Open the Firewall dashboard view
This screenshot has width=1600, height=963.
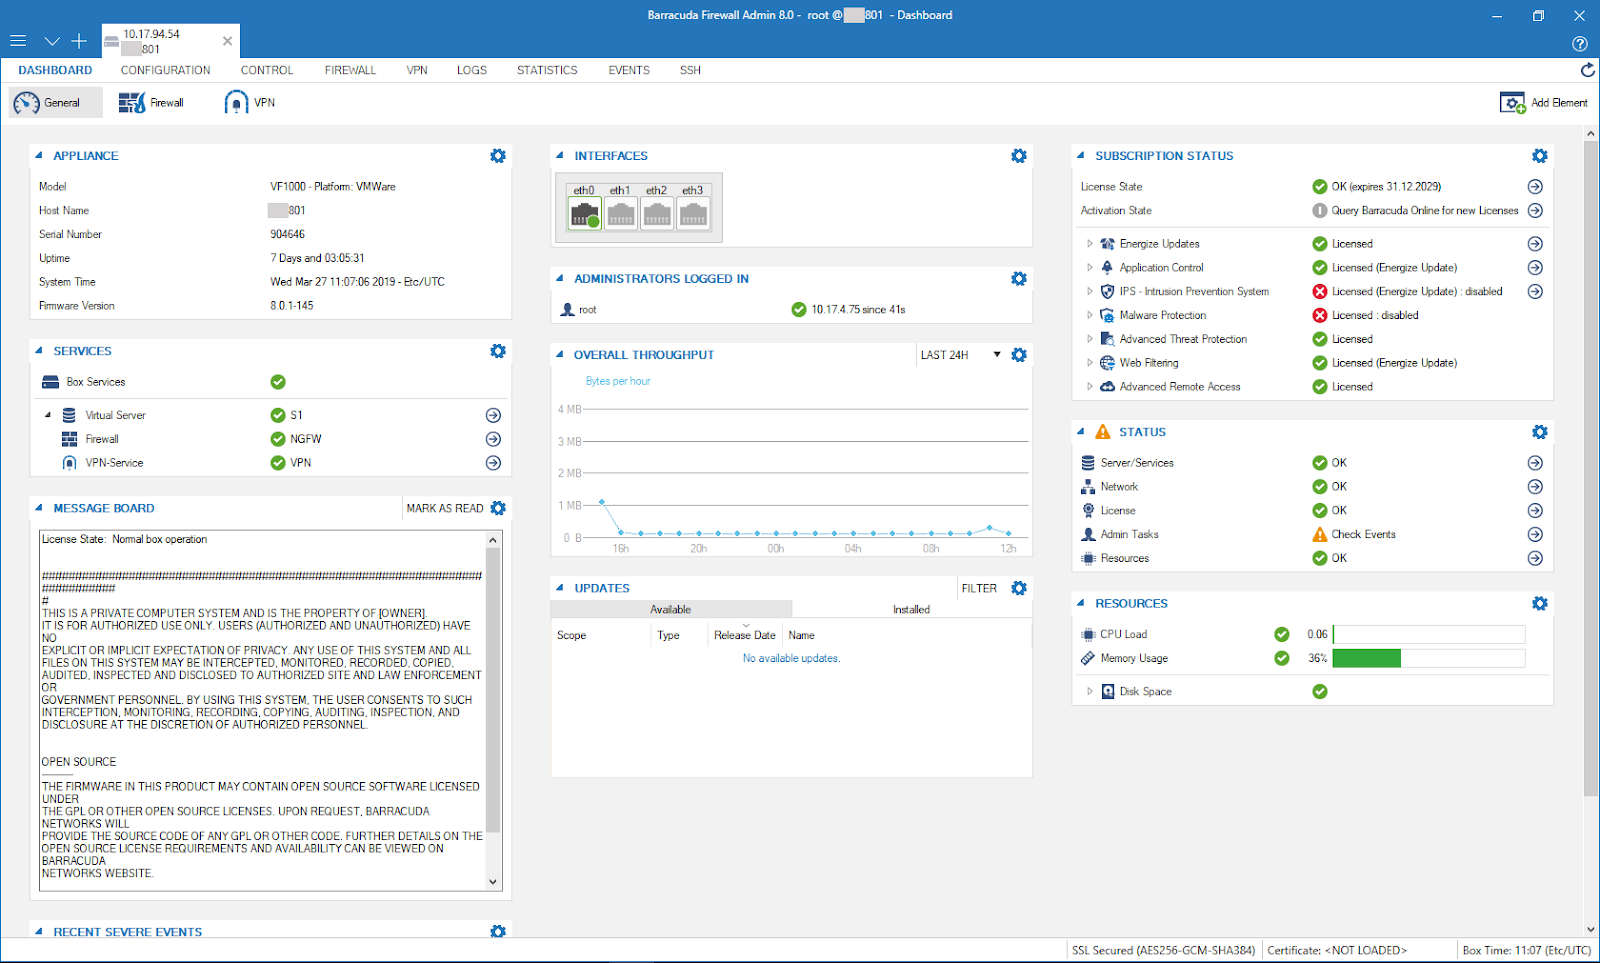coord(151,103)
